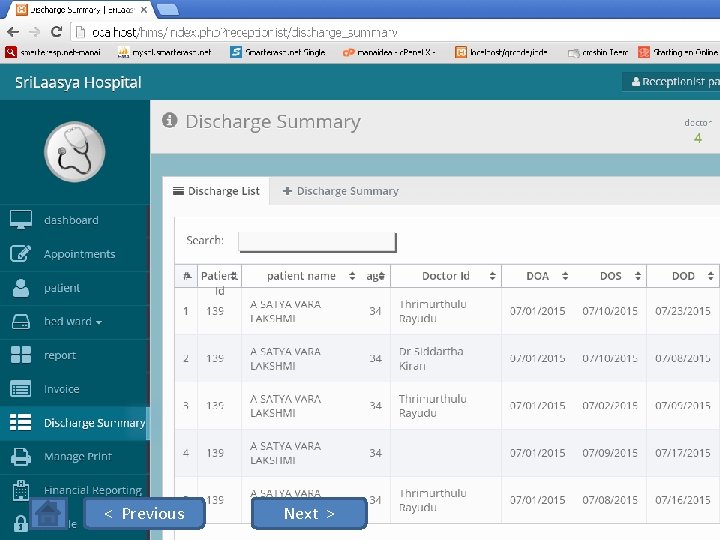Expand the bed ward dropdown menu
720x540 pixels.
tap(75, 321)
